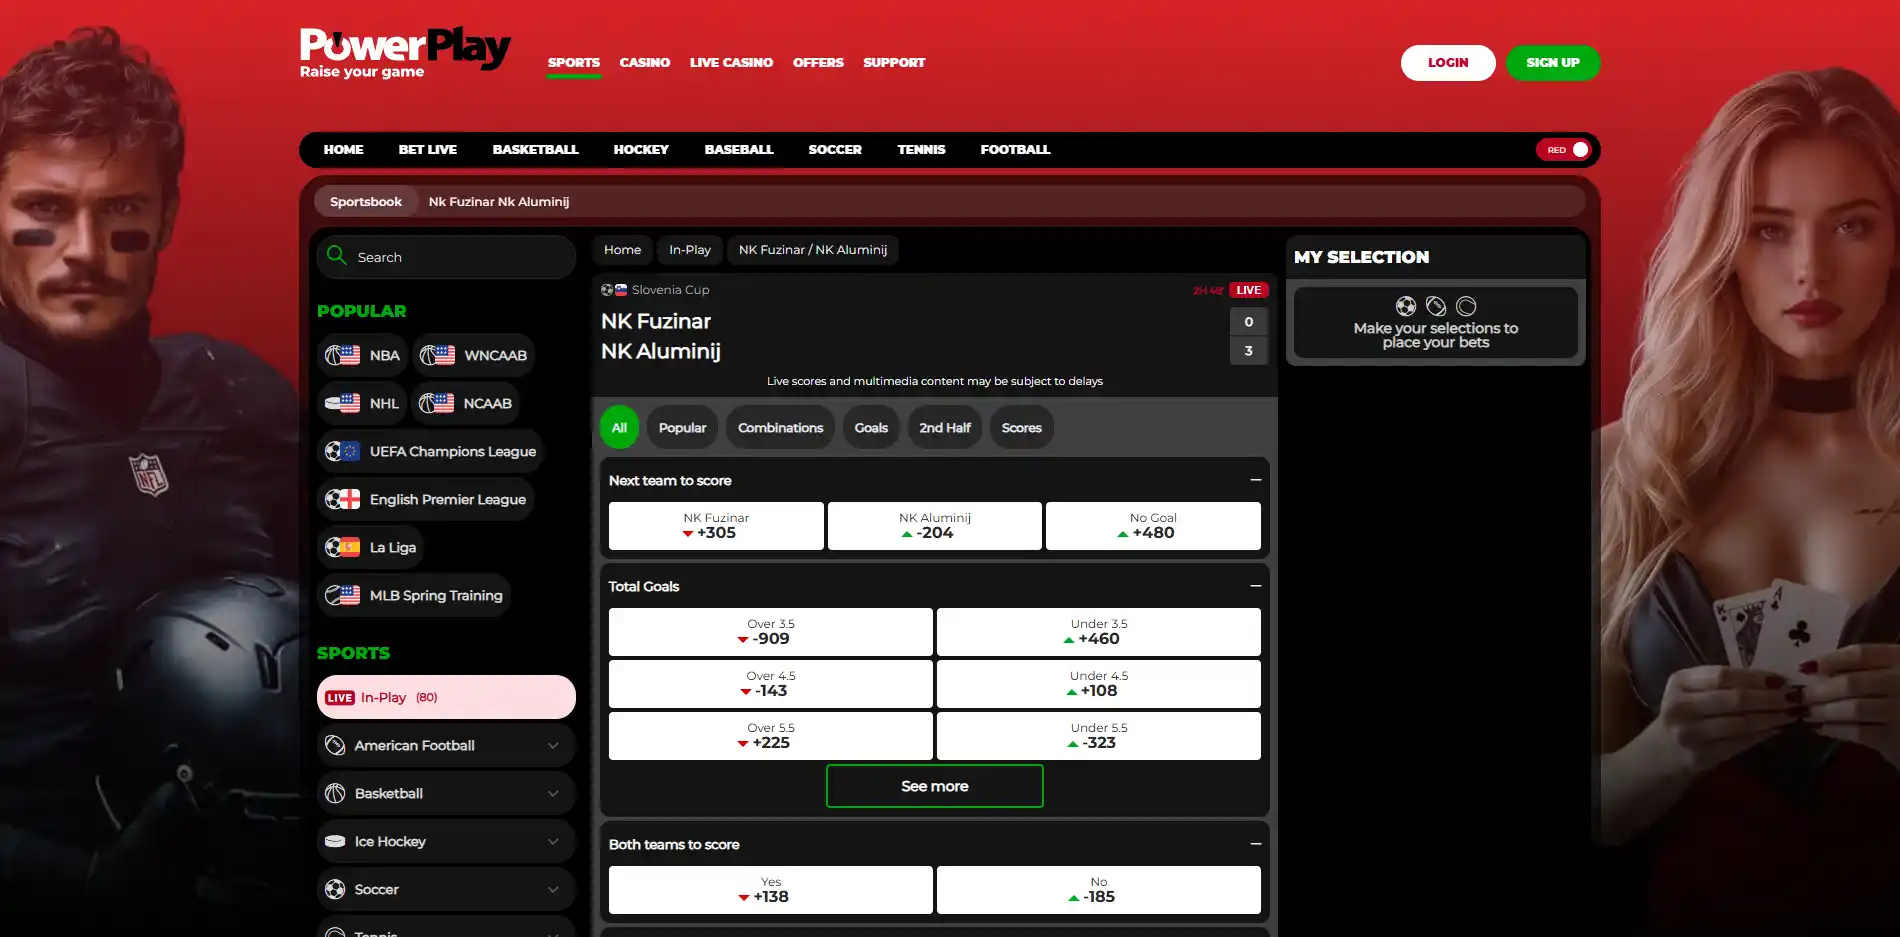1900x937 pixels.
Task: Click the Sportsbook breadcrumb
Action: 366,201
